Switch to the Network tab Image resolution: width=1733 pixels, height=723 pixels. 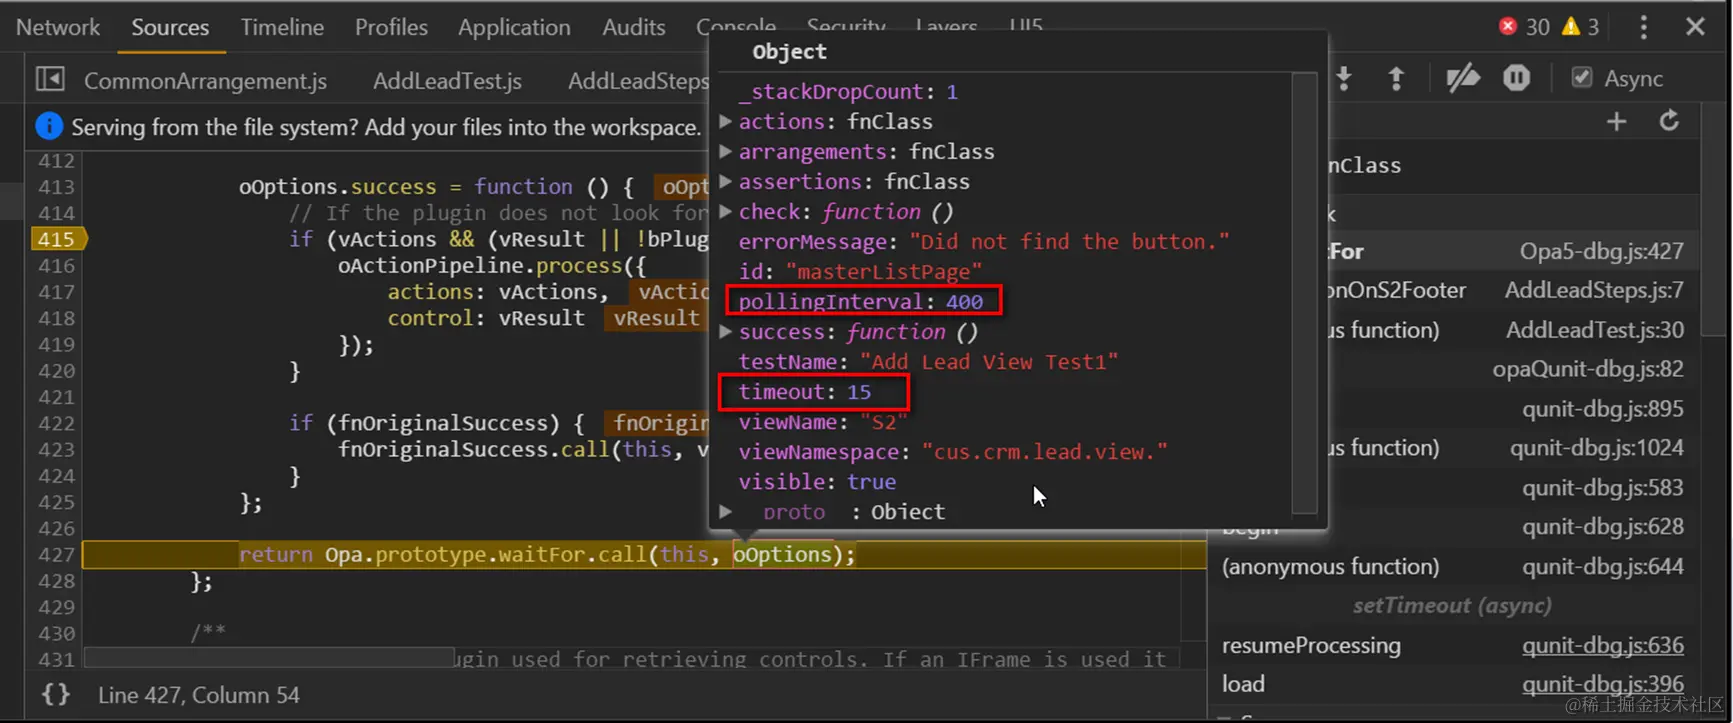click(58, 27)
